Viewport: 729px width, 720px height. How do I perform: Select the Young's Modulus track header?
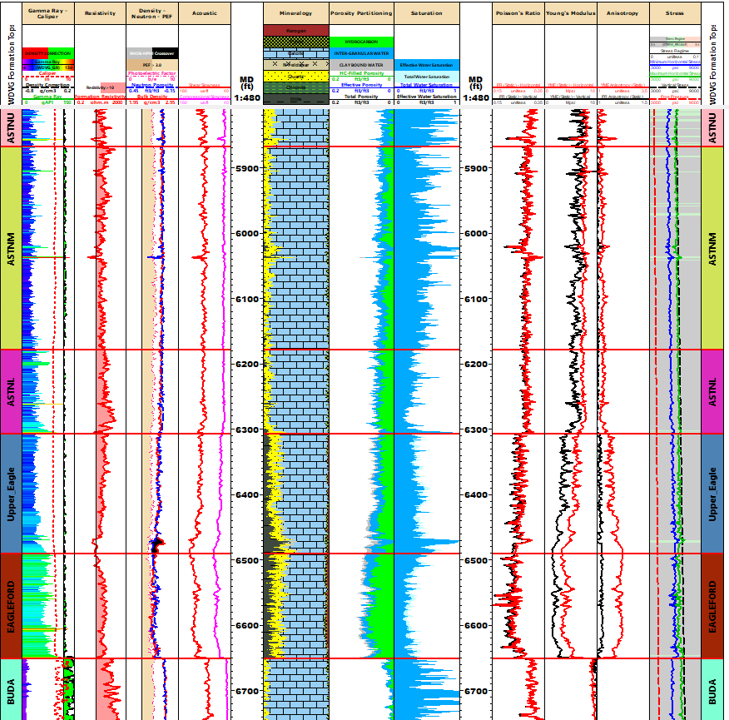(x=569, y=13)
